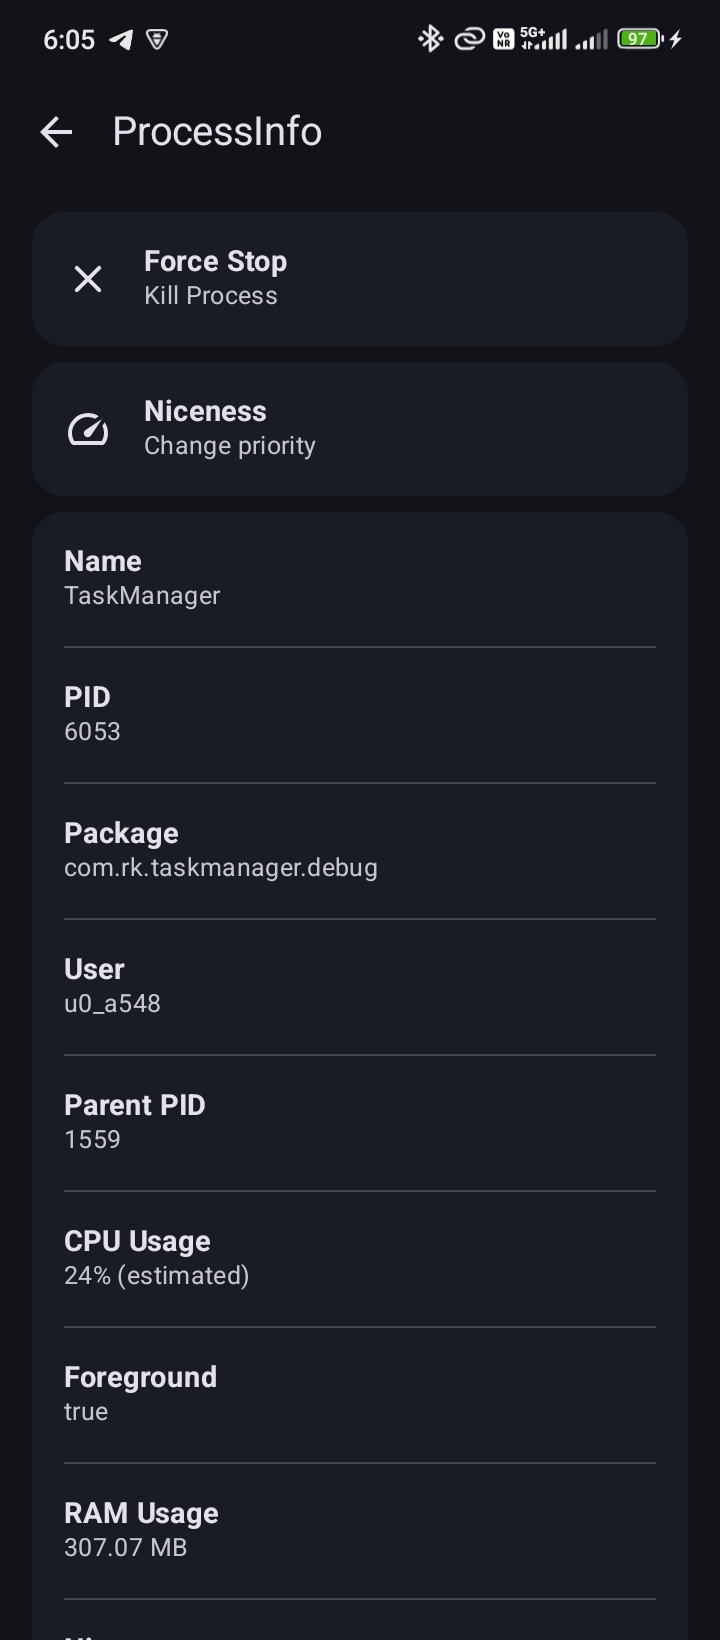Tap the charging bolt icon
The image size is (720, 1640).
[676, 39]
